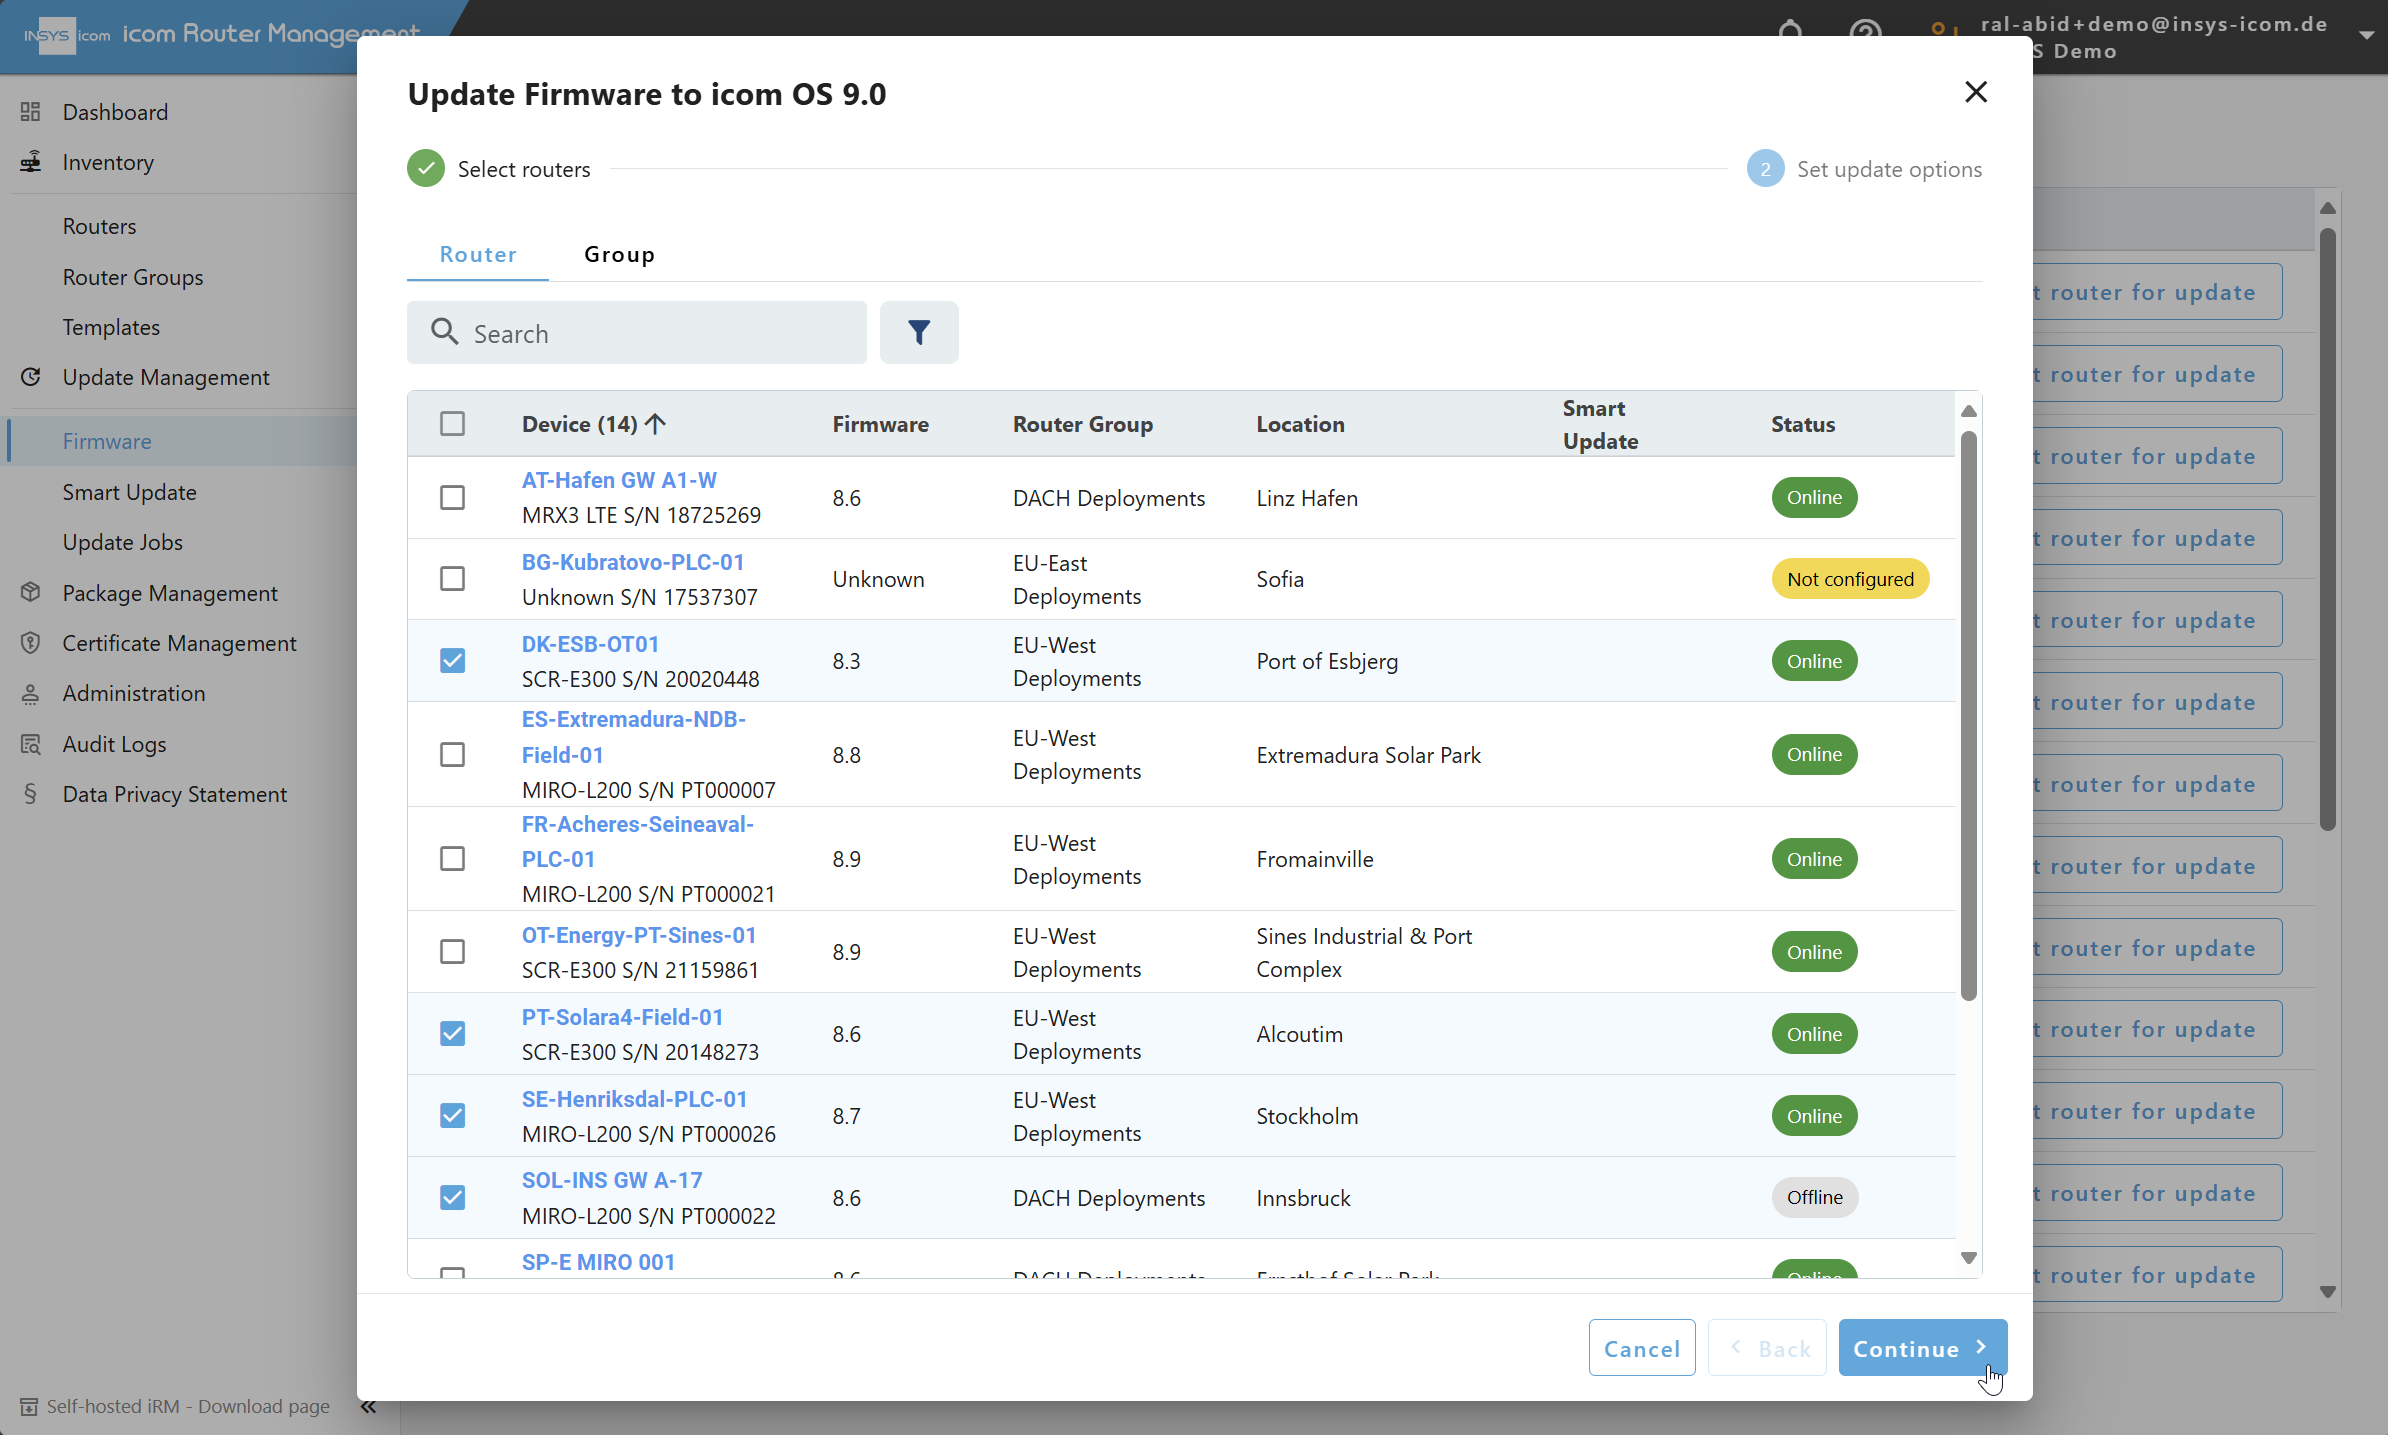2388x1435 pixels.
Task: Click the Update Management refresh icon
Action: (x=31, y=377)
